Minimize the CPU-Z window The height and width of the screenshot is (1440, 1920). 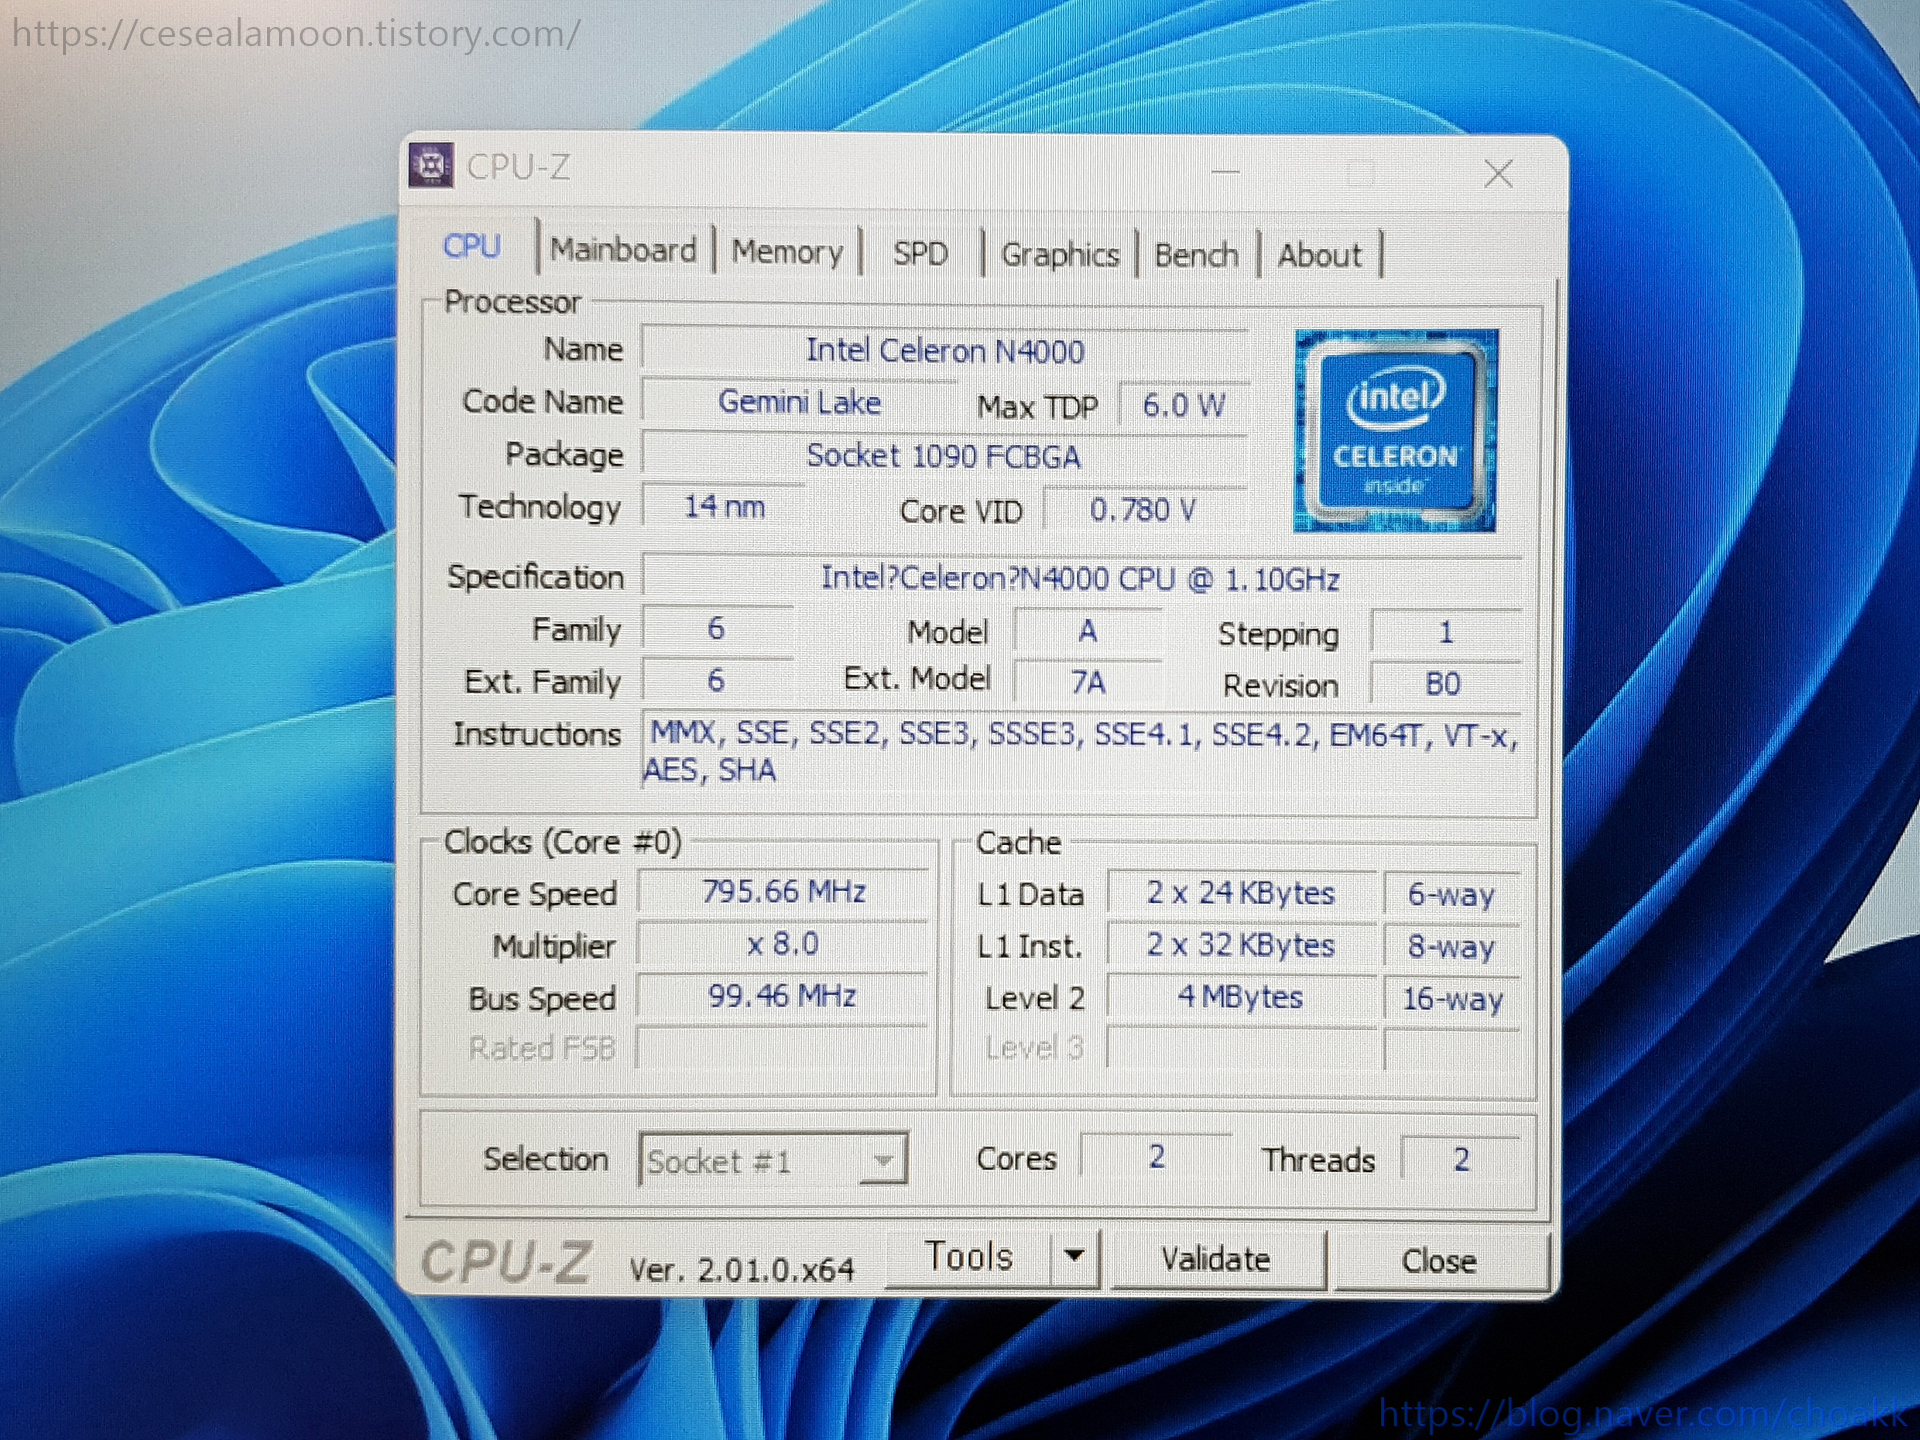tap(1225, 172)
